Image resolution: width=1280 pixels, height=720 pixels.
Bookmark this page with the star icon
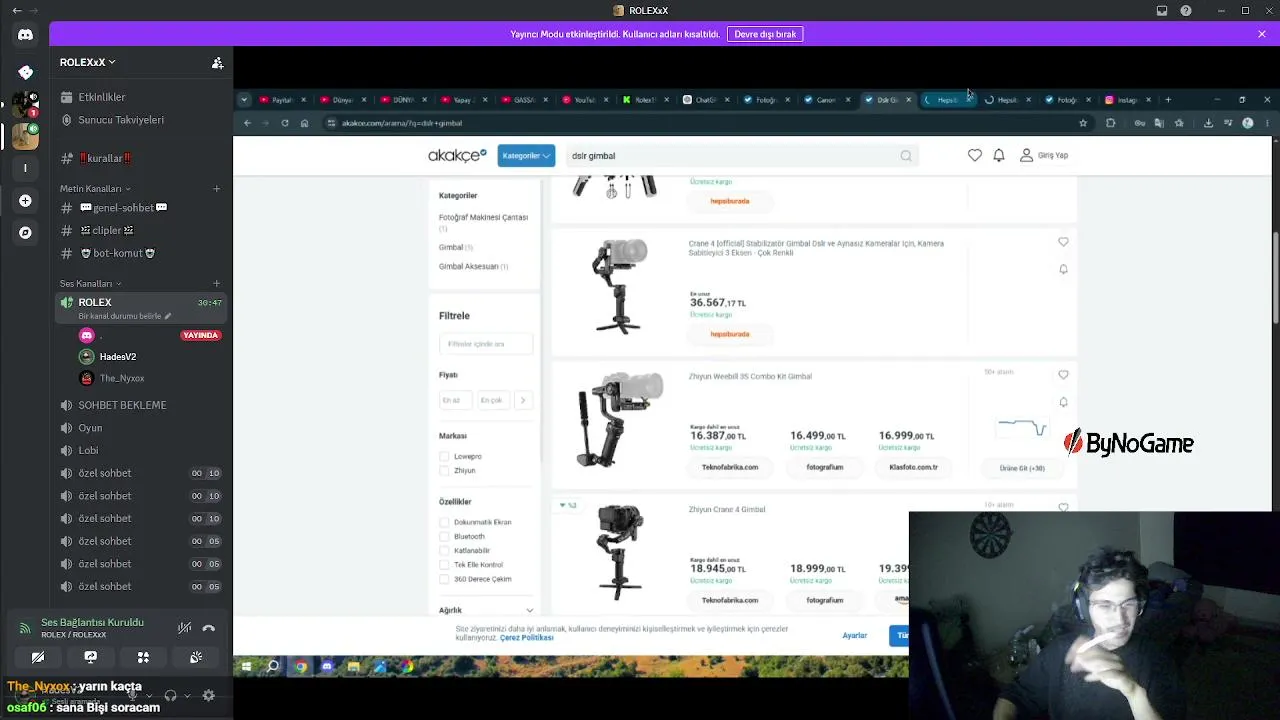pyautogui.click(x=1083, y=123)
